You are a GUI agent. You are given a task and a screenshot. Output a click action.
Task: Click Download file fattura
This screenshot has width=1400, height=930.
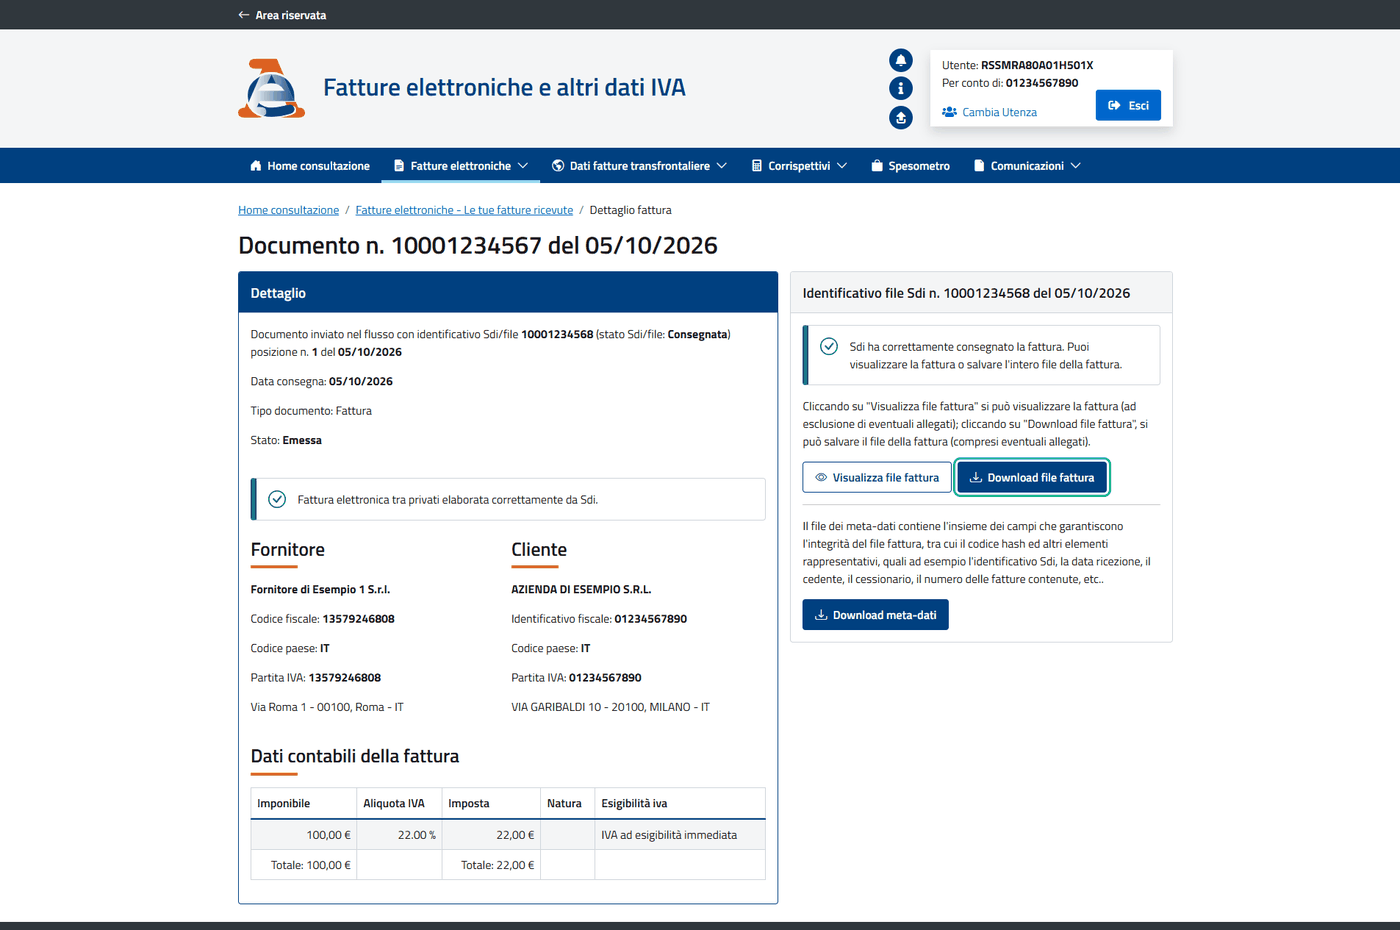1032,478
